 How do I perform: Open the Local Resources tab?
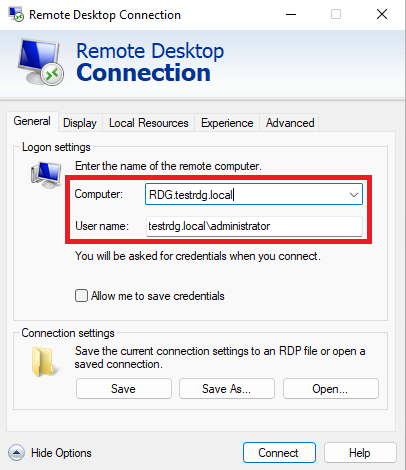[x=149, y=123]
